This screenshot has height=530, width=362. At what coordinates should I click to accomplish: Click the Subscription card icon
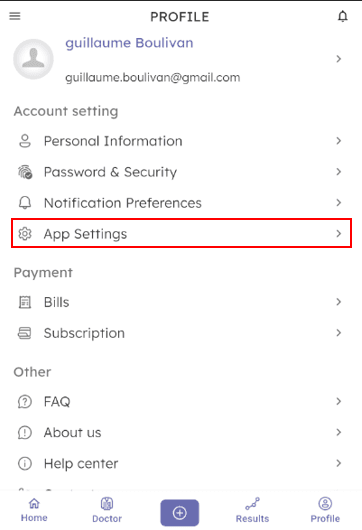point(25,333)
